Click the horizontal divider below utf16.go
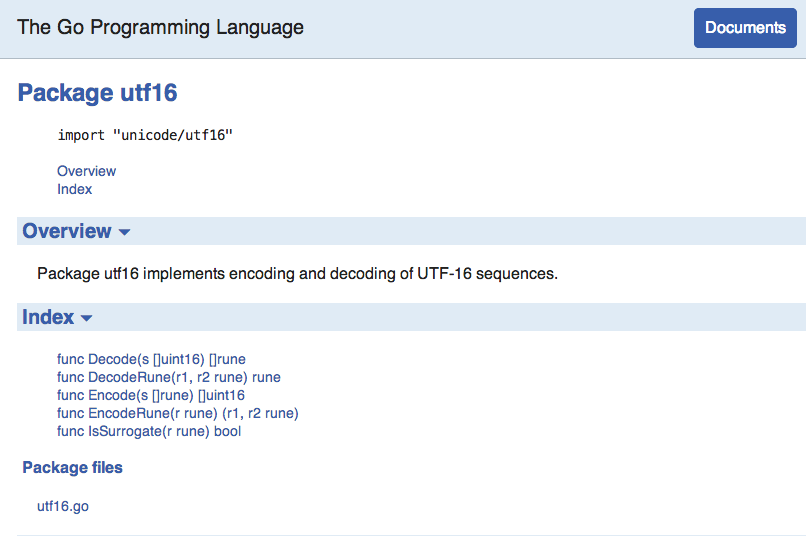This screenshot has width=806, height=536. (x=400, y=534)
